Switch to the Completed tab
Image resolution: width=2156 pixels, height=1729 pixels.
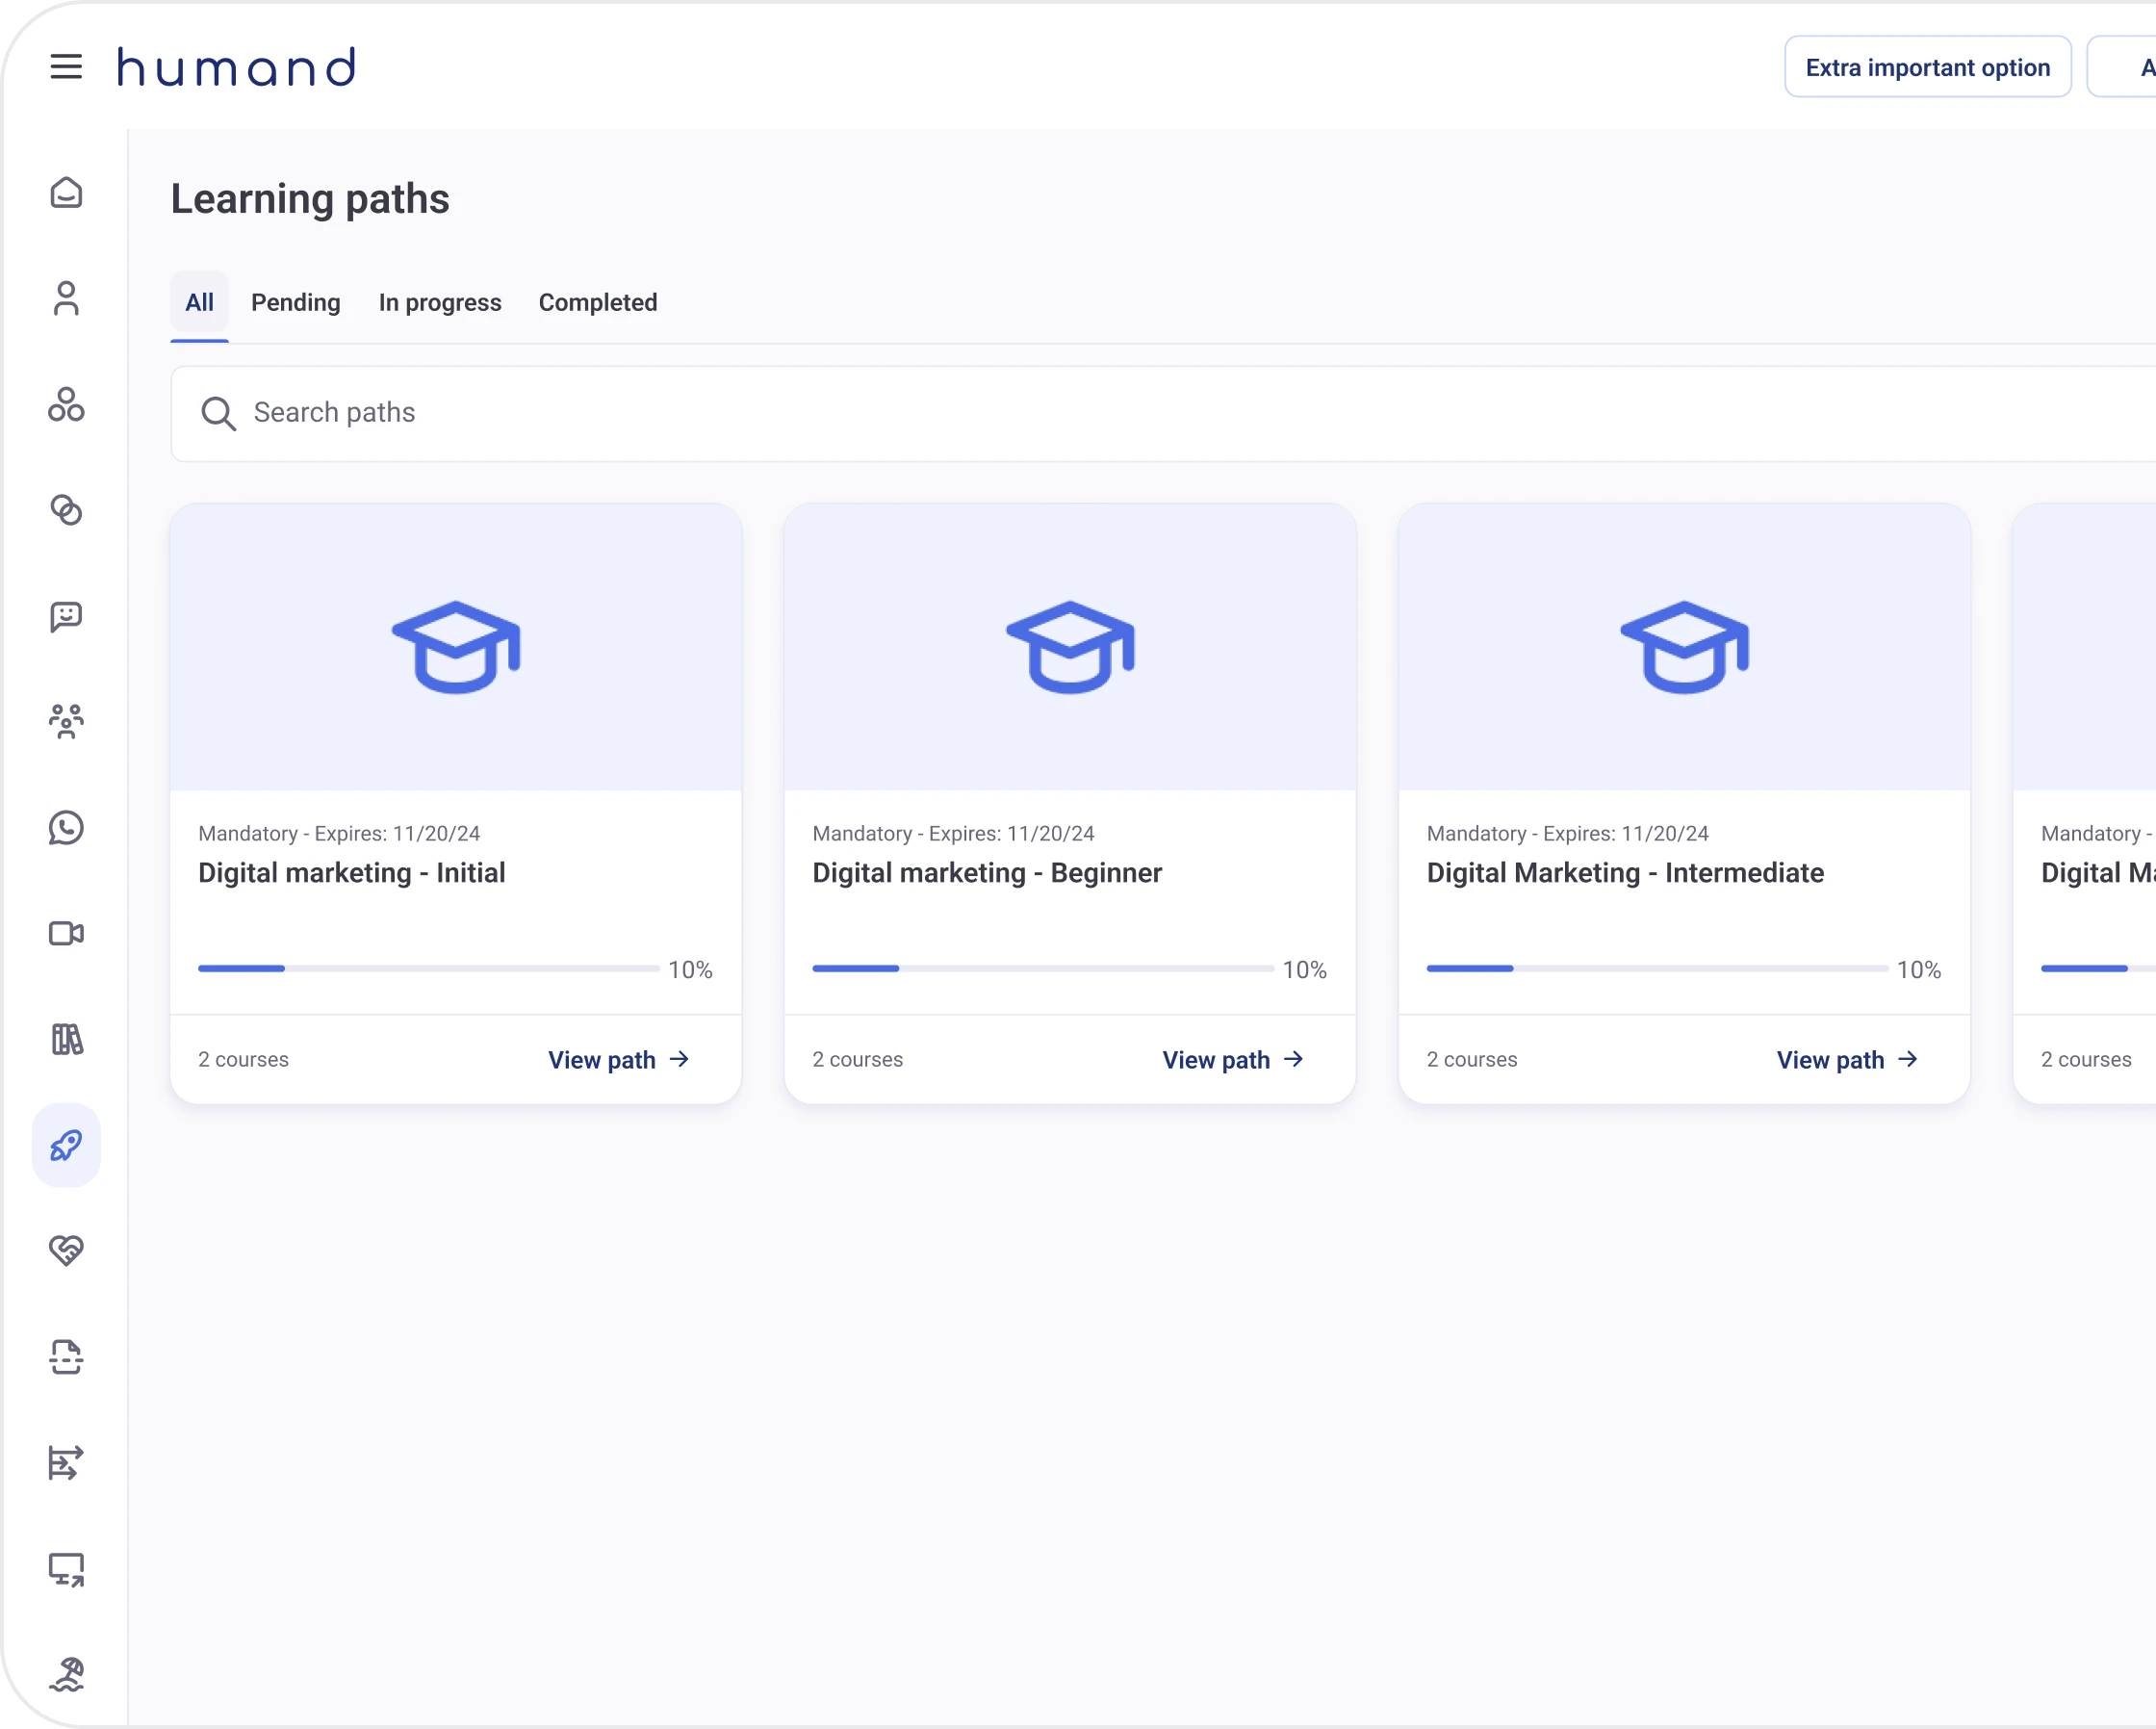(x=597, y=302)
